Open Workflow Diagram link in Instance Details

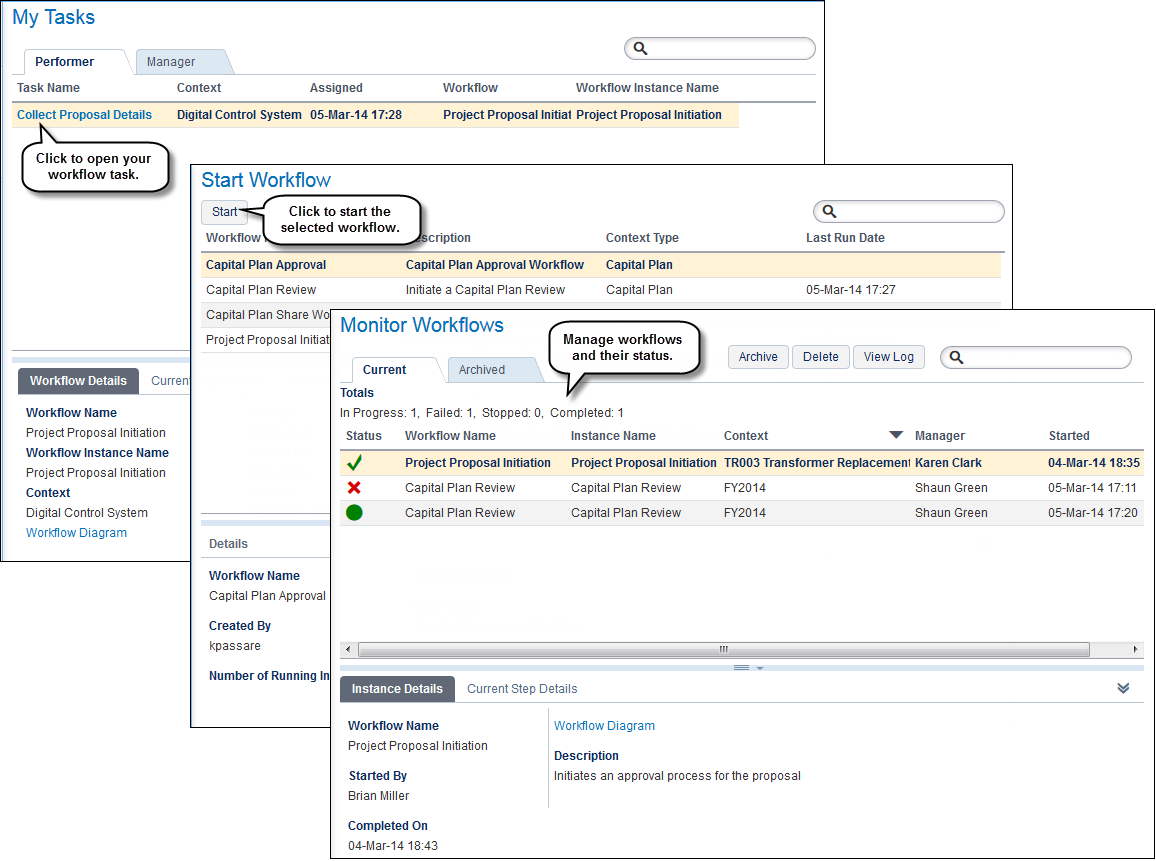pos(604,726)
